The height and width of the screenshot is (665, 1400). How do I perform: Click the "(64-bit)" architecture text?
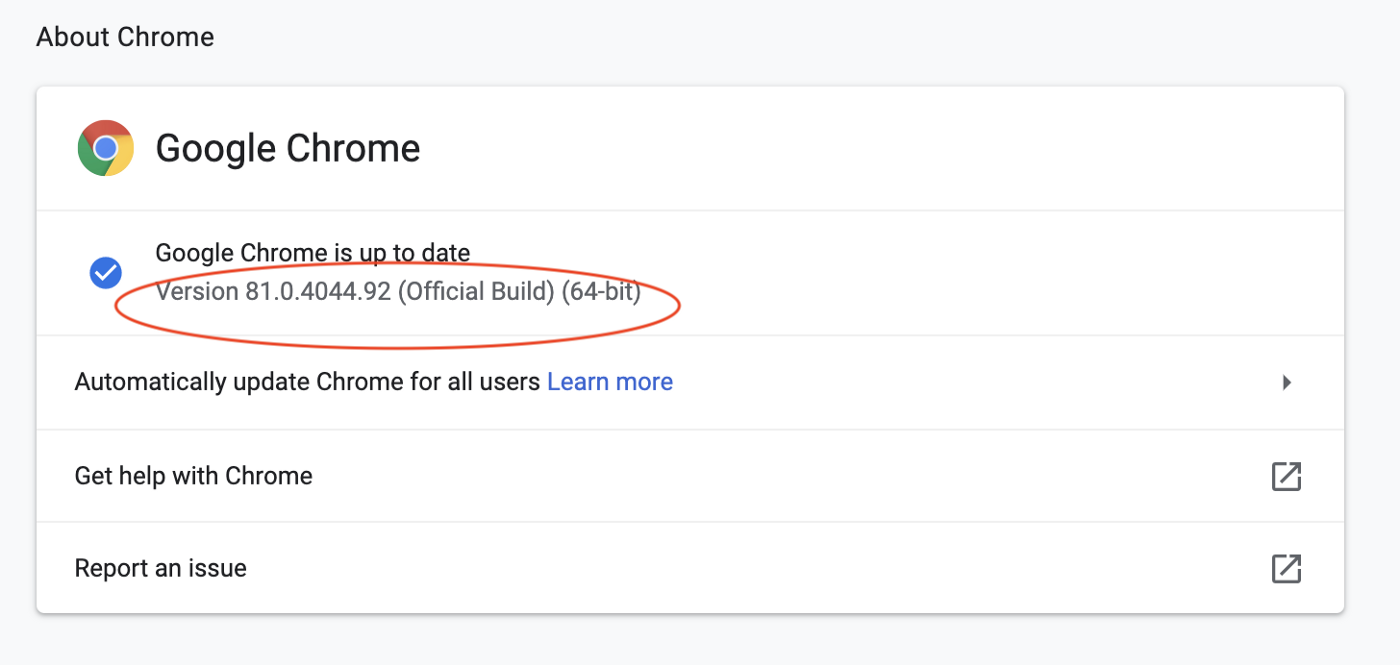600,292
